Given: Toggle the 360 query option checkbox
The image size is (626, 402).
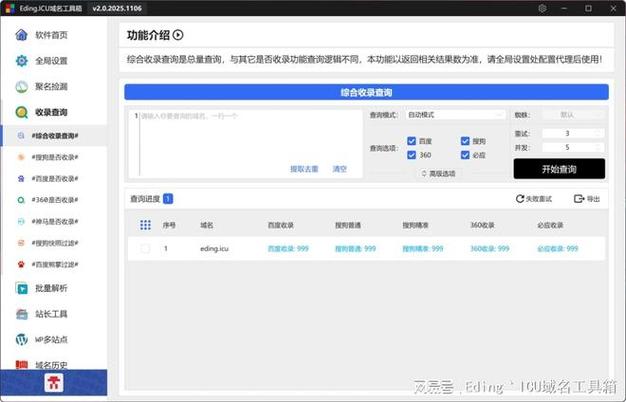Looking at the screenshot, I should coord(412,155).
